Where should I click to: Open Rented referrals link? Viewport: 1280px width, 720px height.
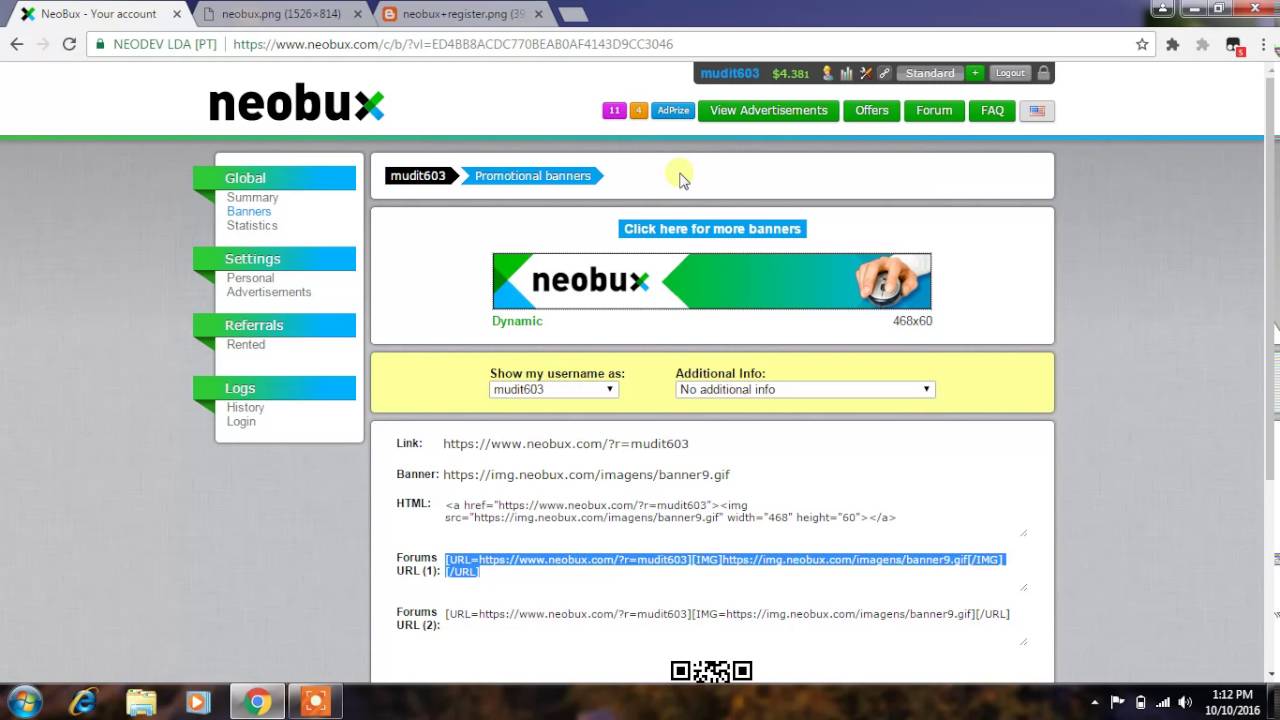(245, 344)
